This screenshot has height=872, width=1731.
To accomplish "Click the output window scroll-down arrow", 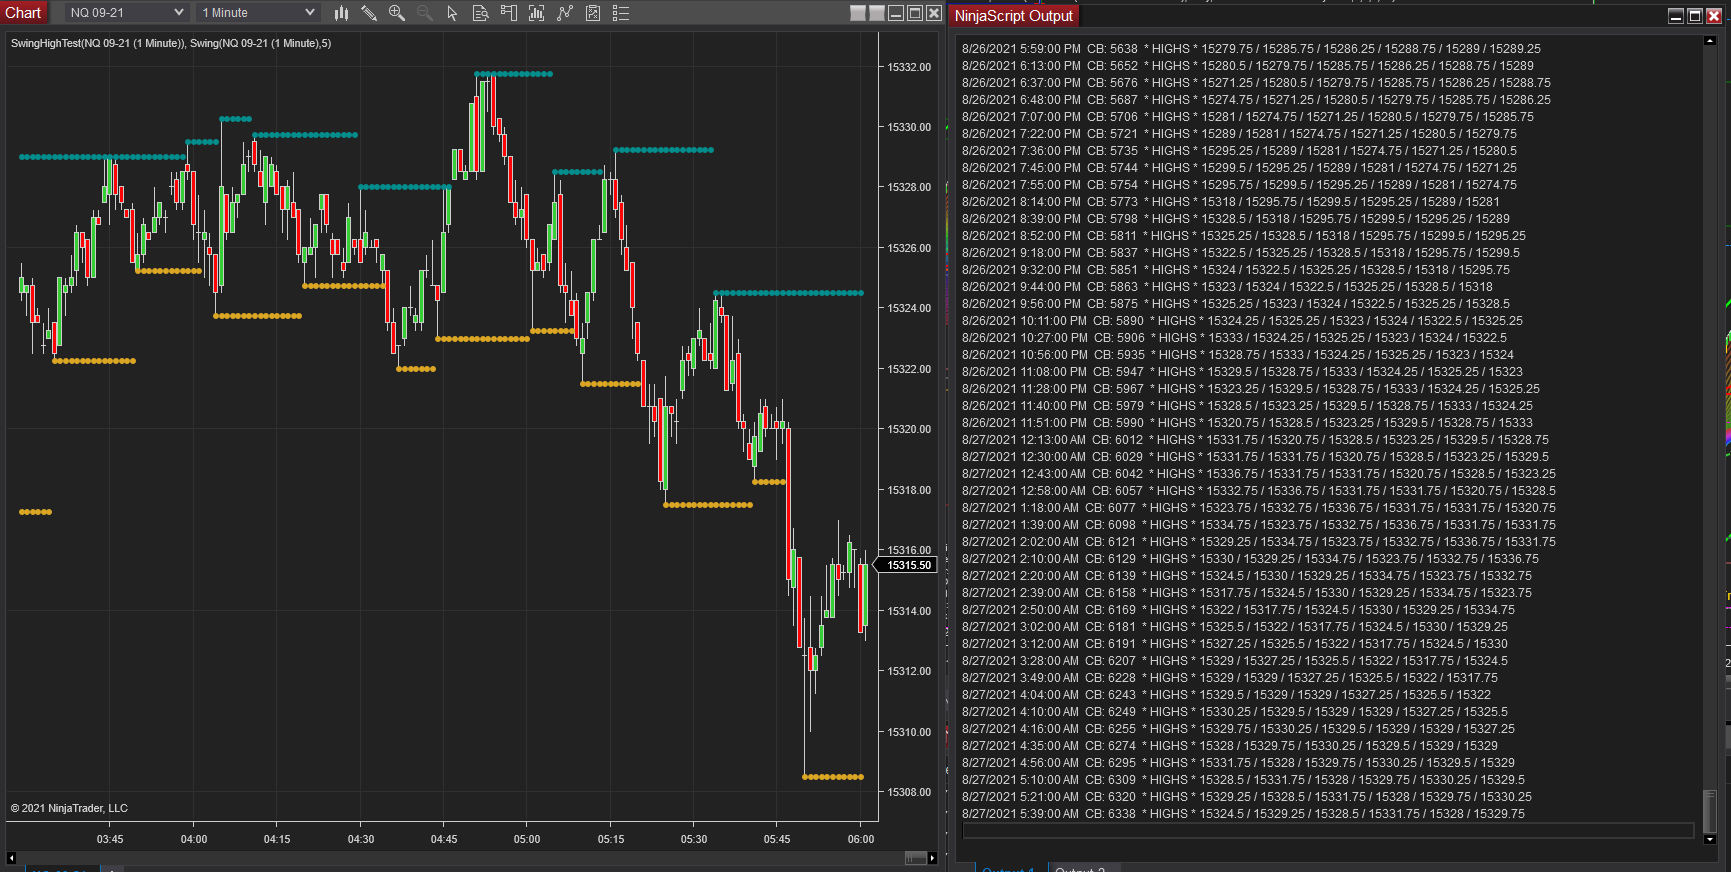I will 1710,840.
